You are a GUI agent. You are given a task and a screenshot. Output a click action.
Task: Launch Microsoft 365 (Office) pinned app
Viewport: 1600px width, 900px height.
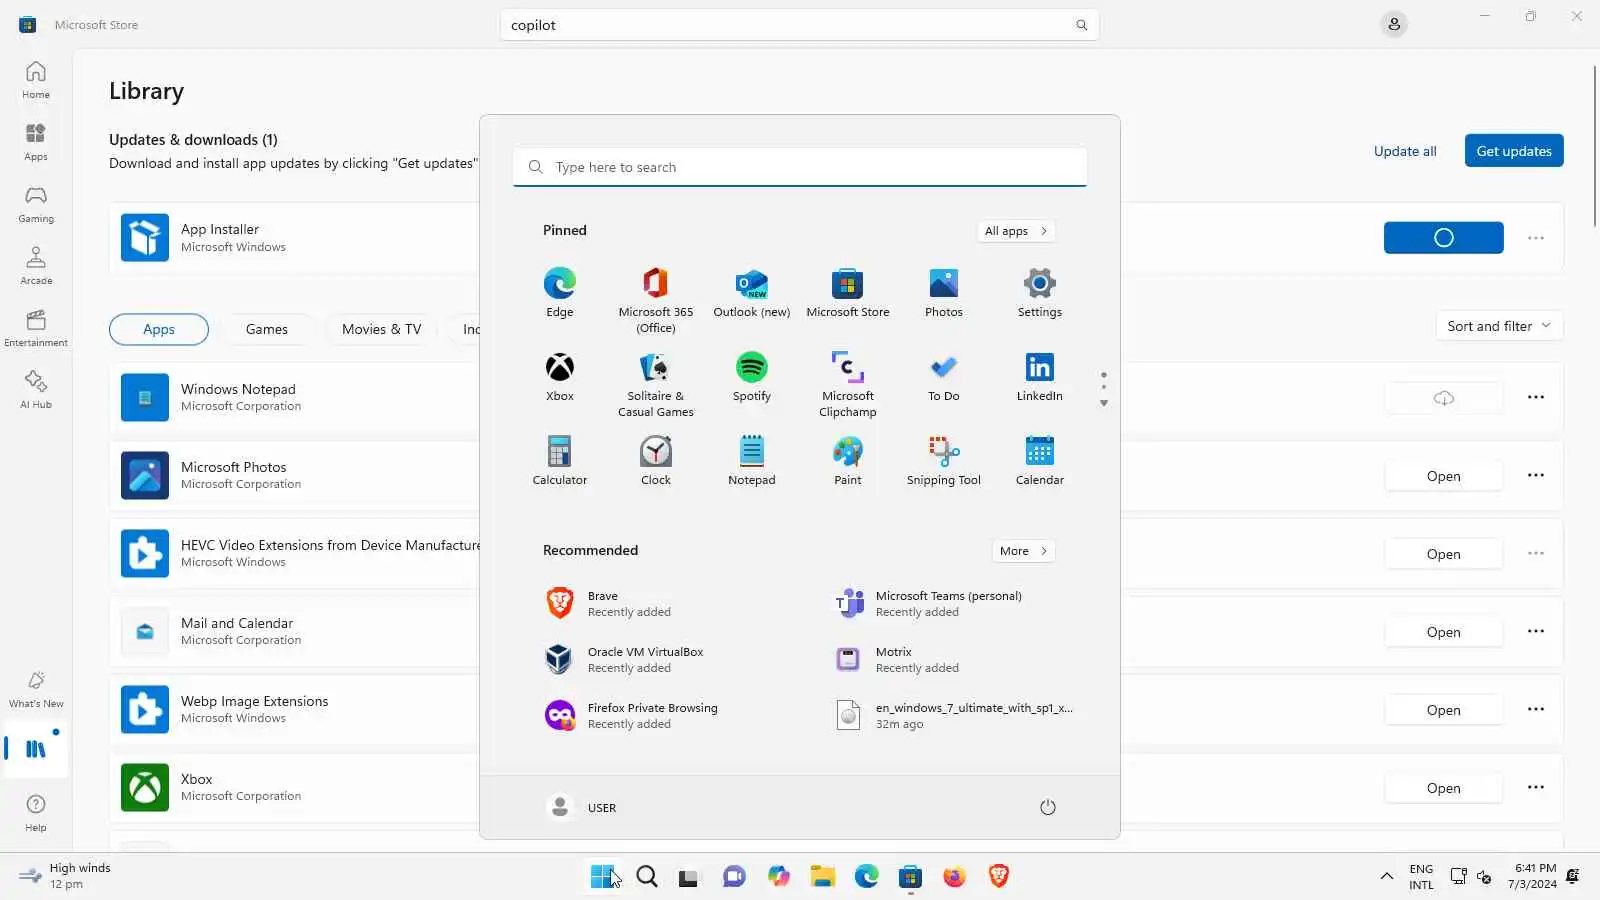(656, 300)
